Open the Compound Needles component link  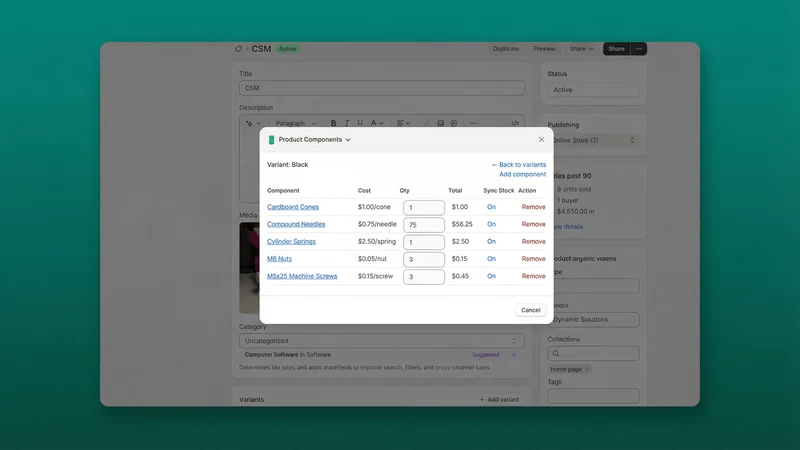[296, 224]
